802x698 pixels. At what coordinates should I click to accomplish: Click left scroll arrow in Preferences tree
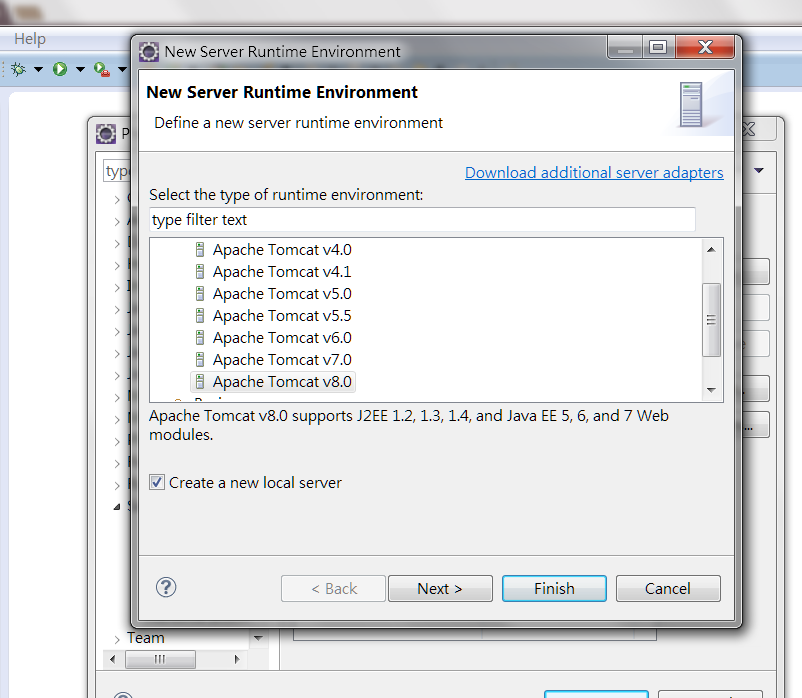pyautogui.click(x=113, y=659)
